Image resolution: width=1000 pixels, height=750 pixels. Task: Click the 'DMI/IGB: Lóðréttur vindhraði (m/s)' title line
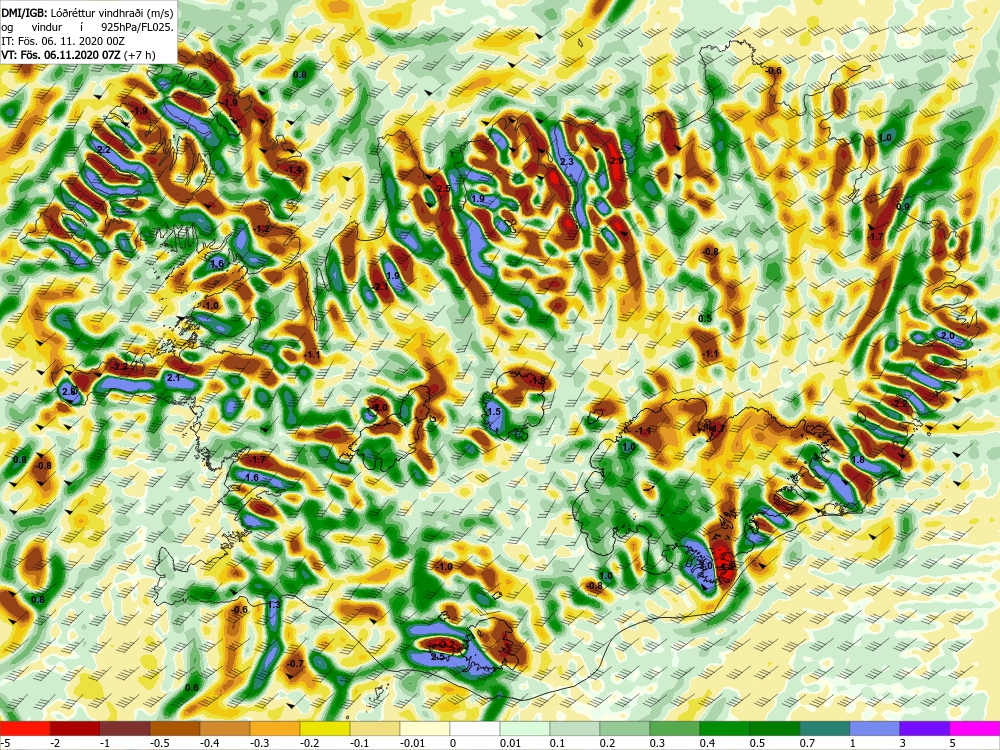click(87, 13)
